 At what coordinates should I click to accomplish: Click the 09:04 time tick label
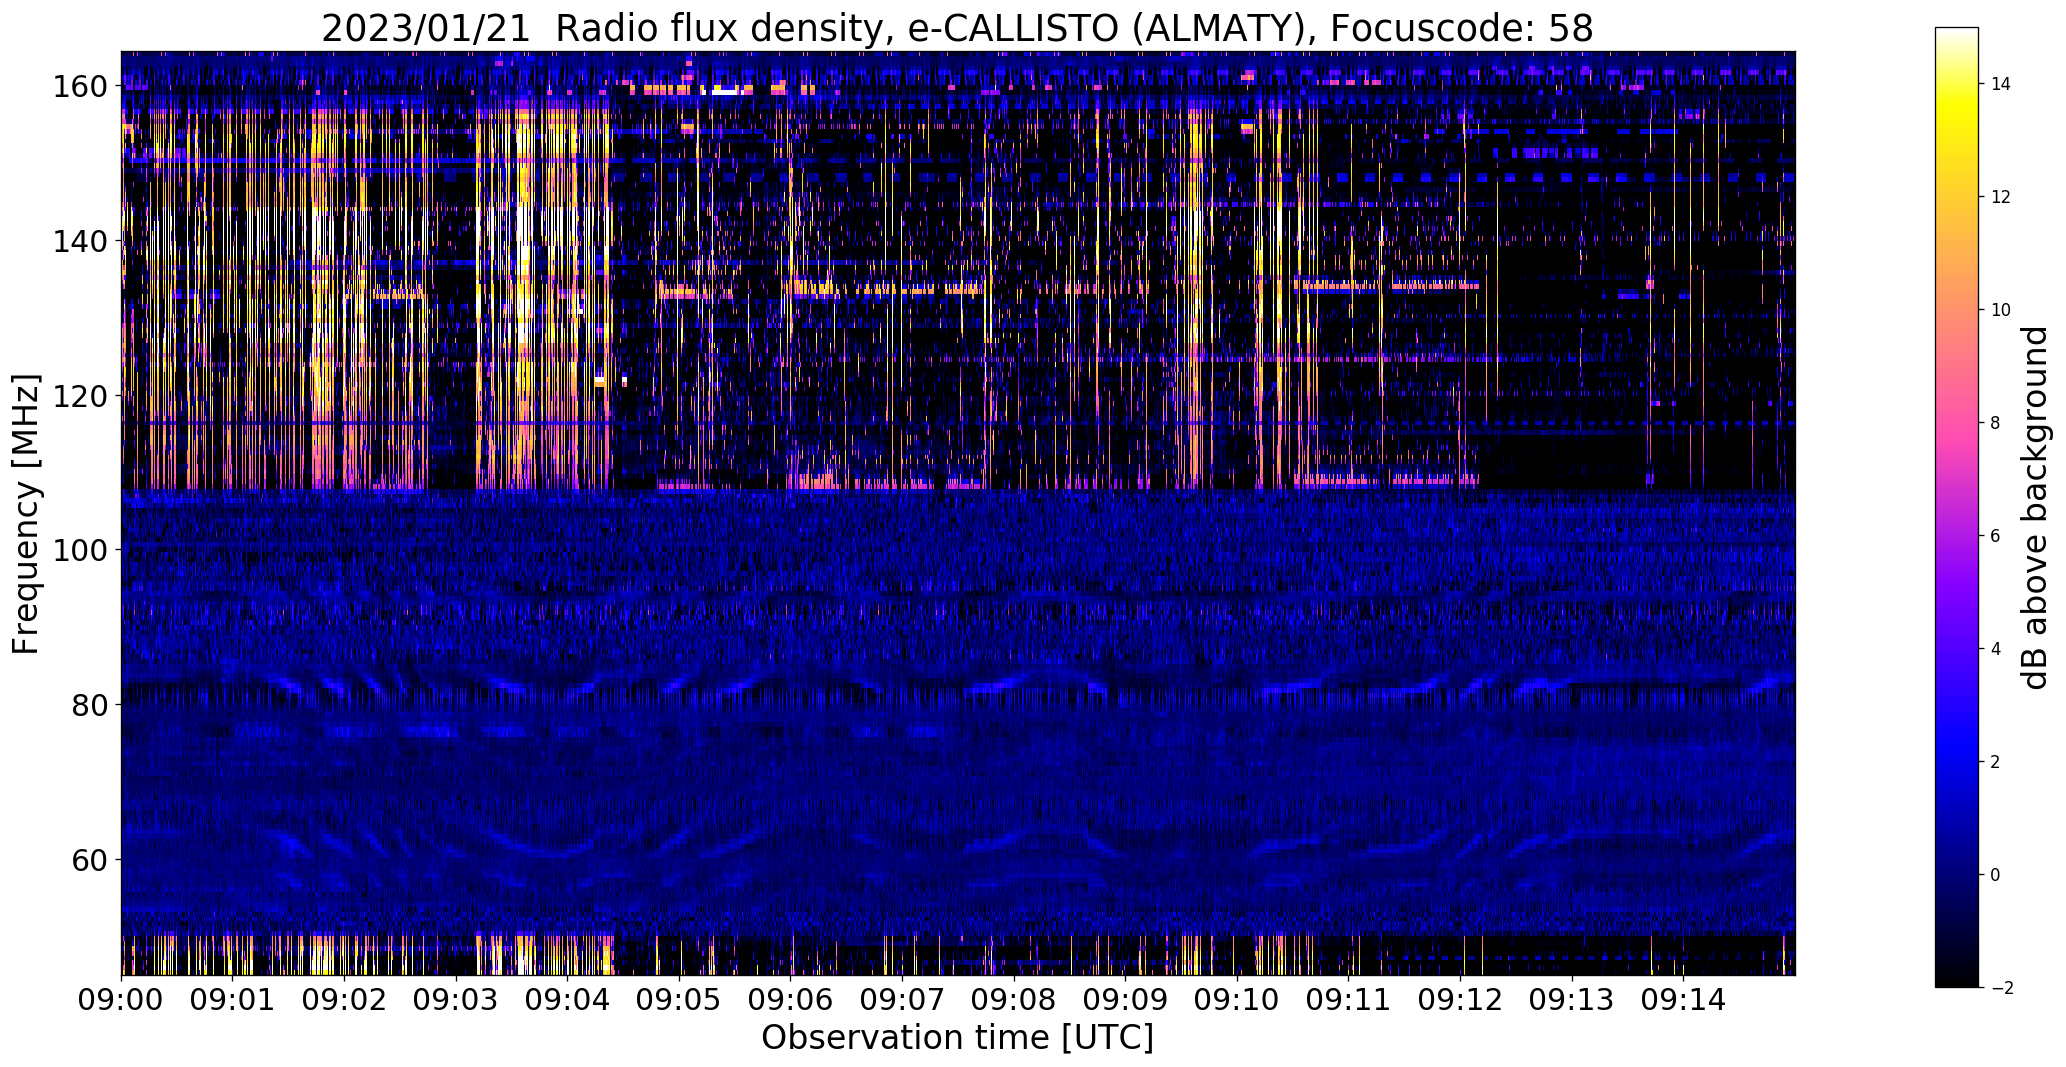point(568,1000)
